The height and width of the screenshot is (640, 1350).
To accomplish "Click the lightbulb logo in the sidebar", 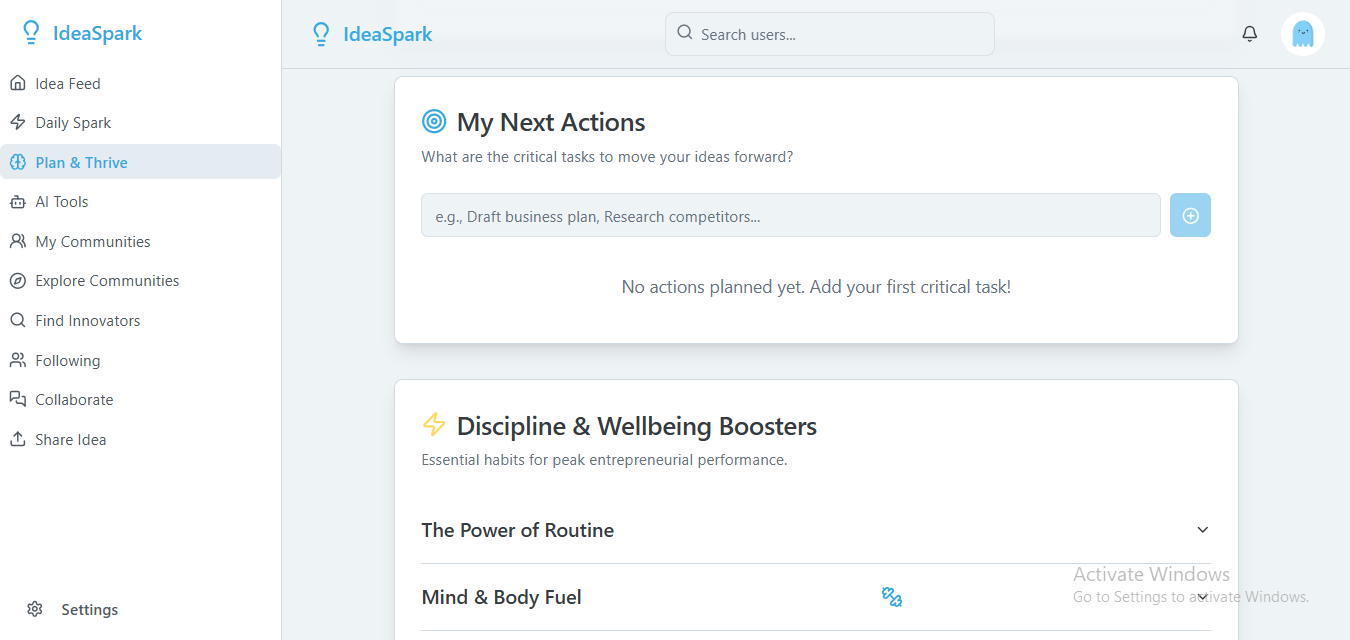I will [x=31, y=33].
